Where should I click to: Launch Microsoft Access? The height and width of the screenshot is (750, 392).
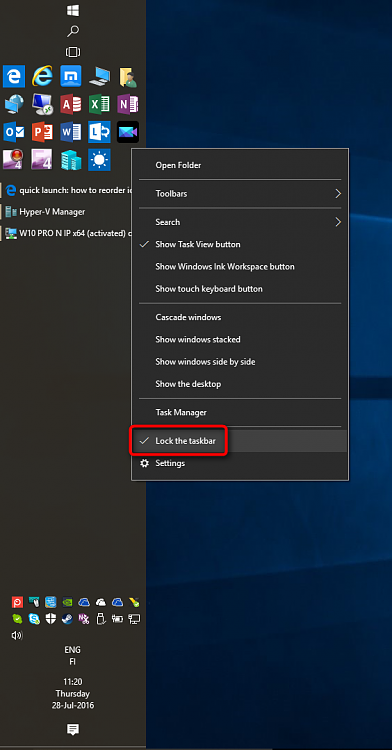pos(71,104)
